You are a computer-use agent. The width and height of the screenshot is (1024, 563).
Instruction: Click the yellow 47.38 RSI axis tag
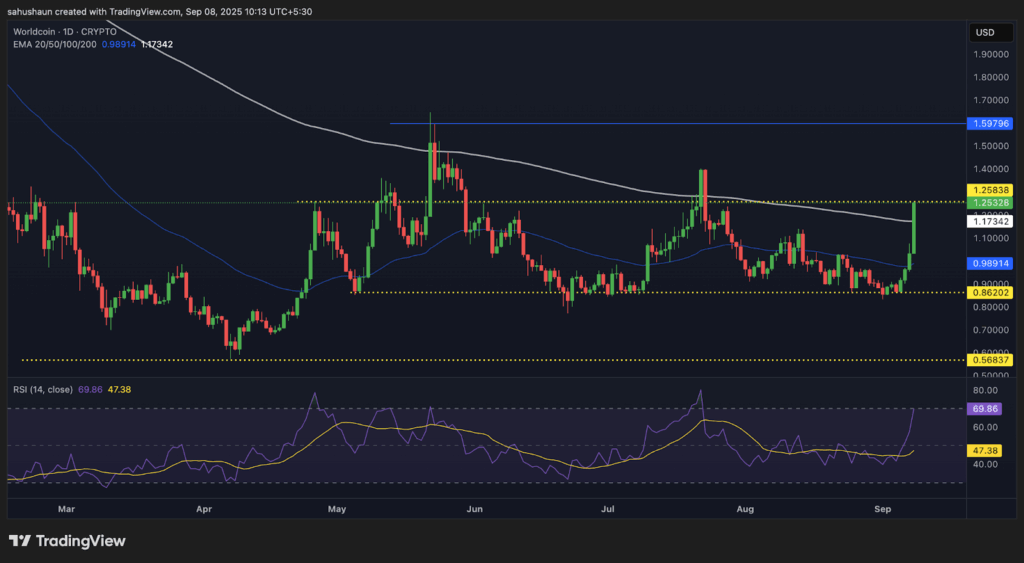point(985,451)
